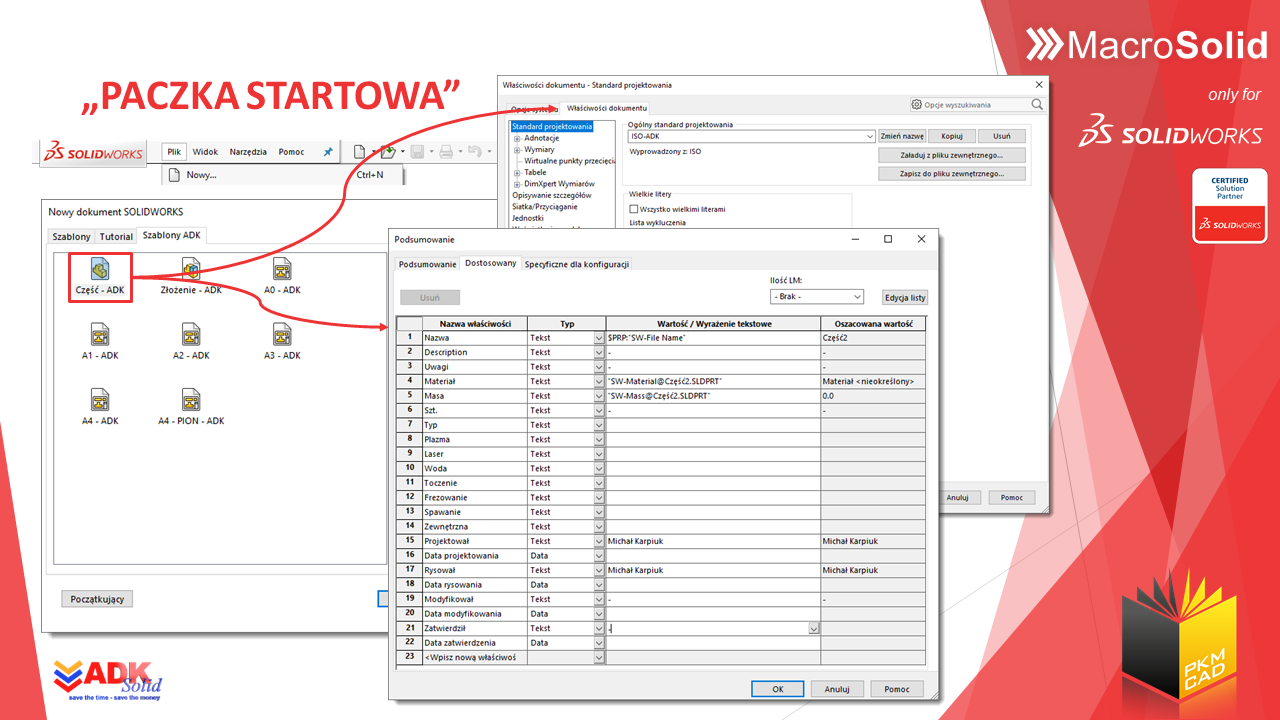Click OK in the Podsumowanie dialog
1280x720 pixels.
[x=778, y=688]
